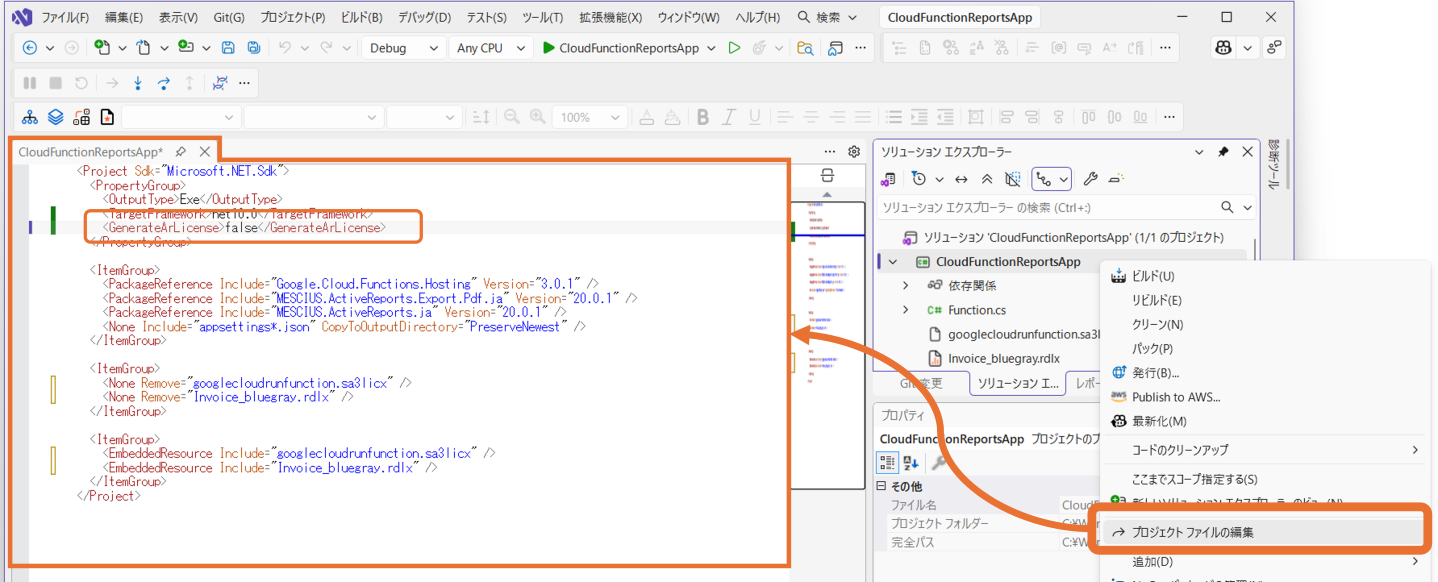Click the Alphabetical sort icon in Properties panel
1438x582 pixels.
coord(911,462)
